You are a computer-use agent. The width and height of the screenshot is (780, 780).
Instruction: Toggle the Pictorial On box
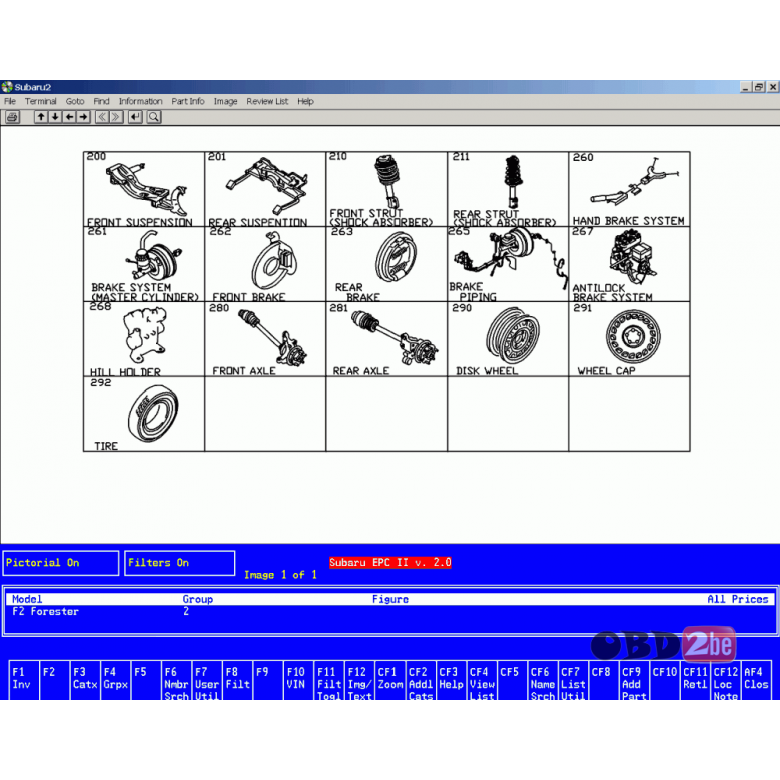point(61,563)
